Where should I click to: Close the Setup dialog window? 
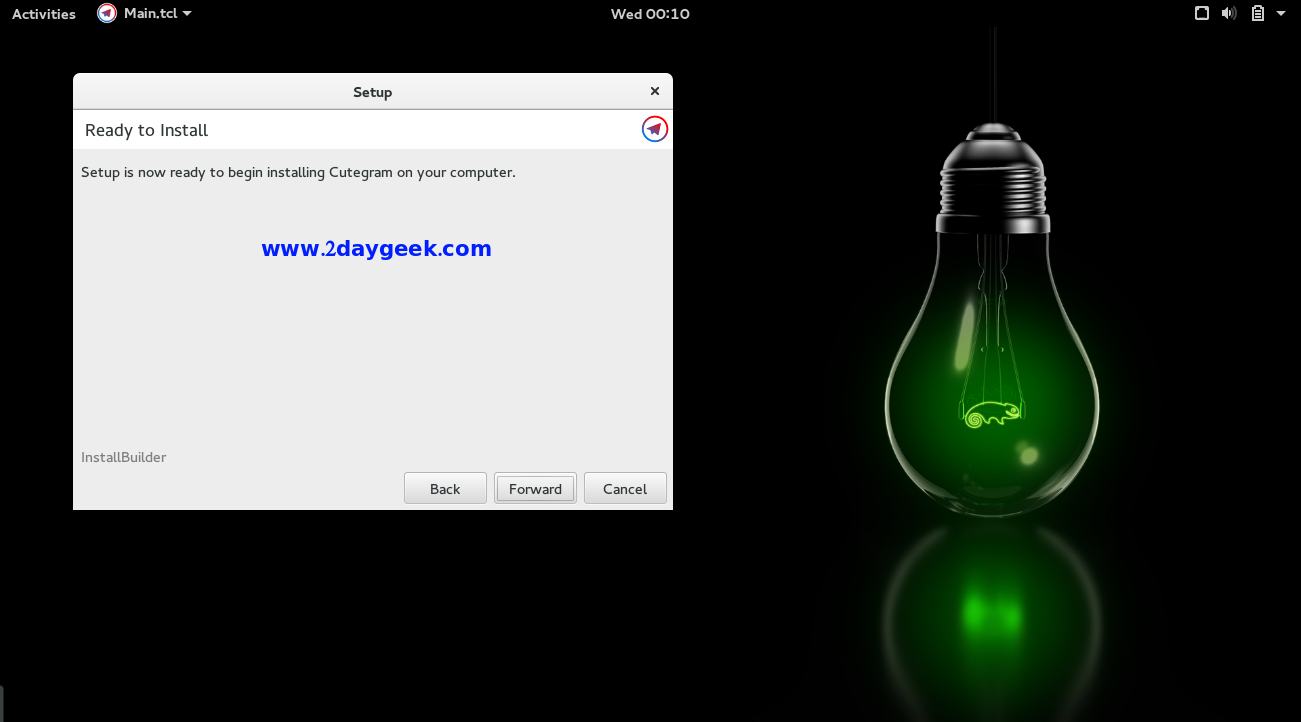click(x=655, y=91)
